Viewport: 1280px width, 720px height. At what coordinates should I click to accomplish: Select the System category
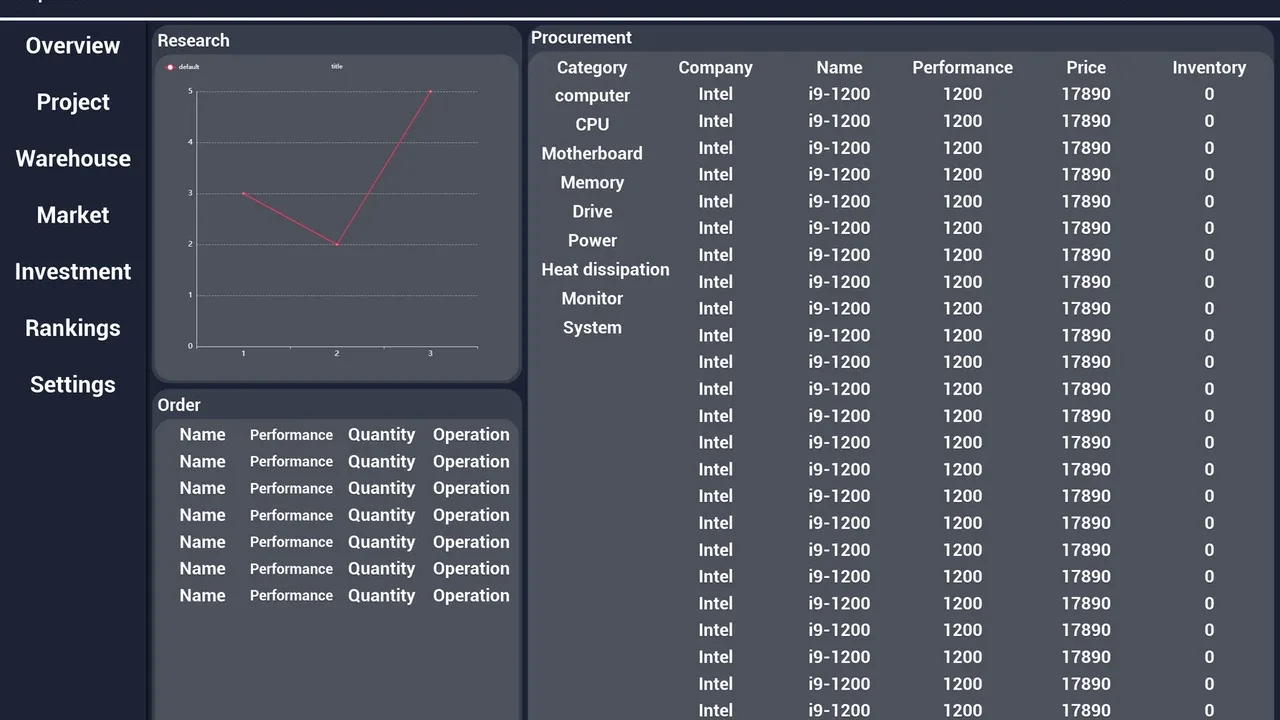coord(592,328)
